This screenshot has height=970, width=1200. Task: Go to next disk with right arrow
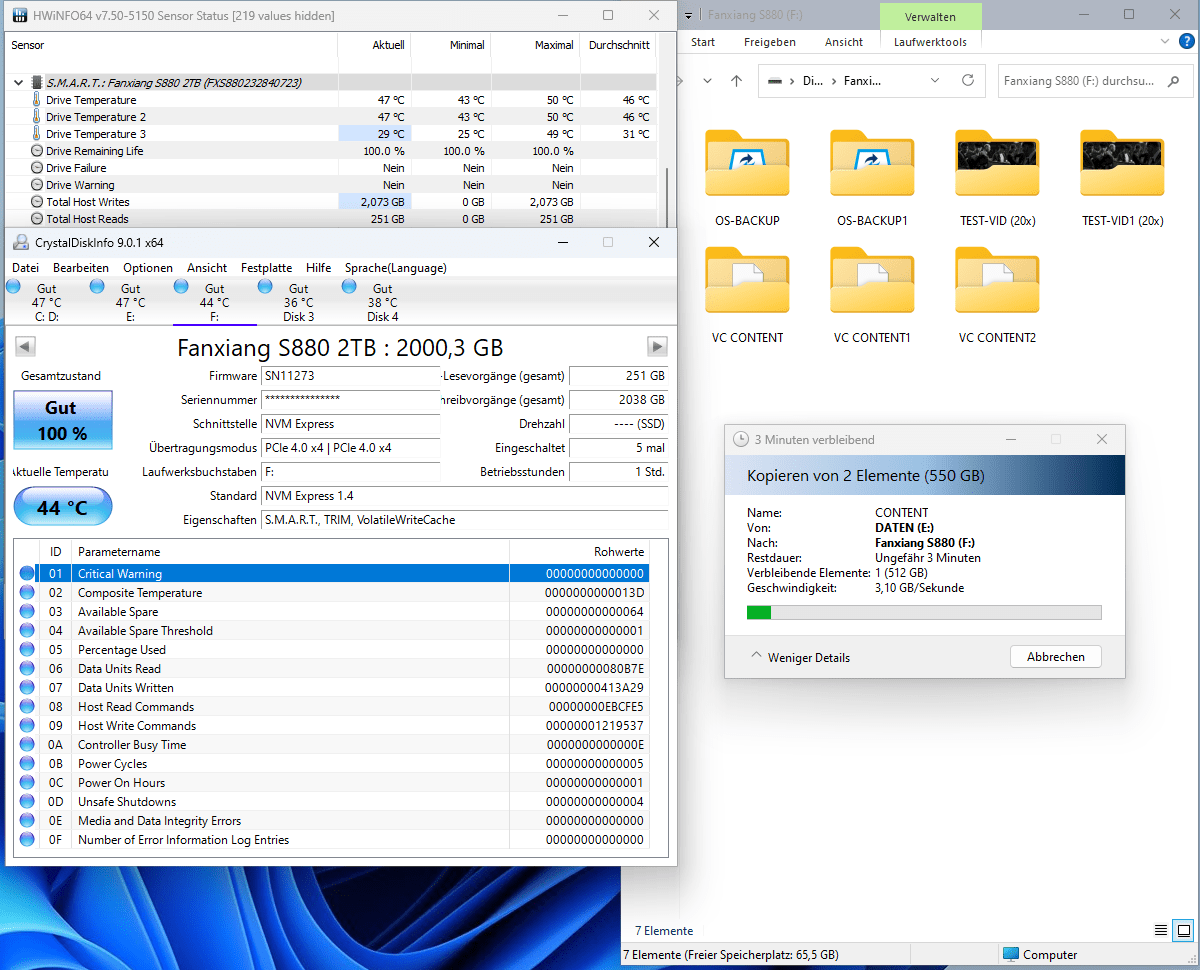point(657,347)
